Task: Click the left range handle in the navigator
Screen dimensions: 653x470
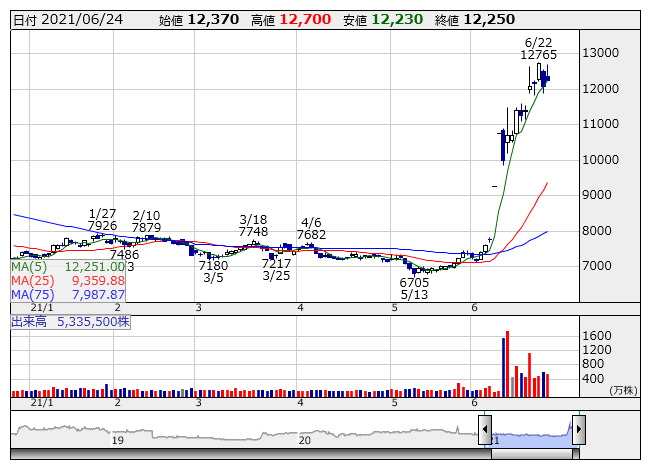Action: pos(486,430)
